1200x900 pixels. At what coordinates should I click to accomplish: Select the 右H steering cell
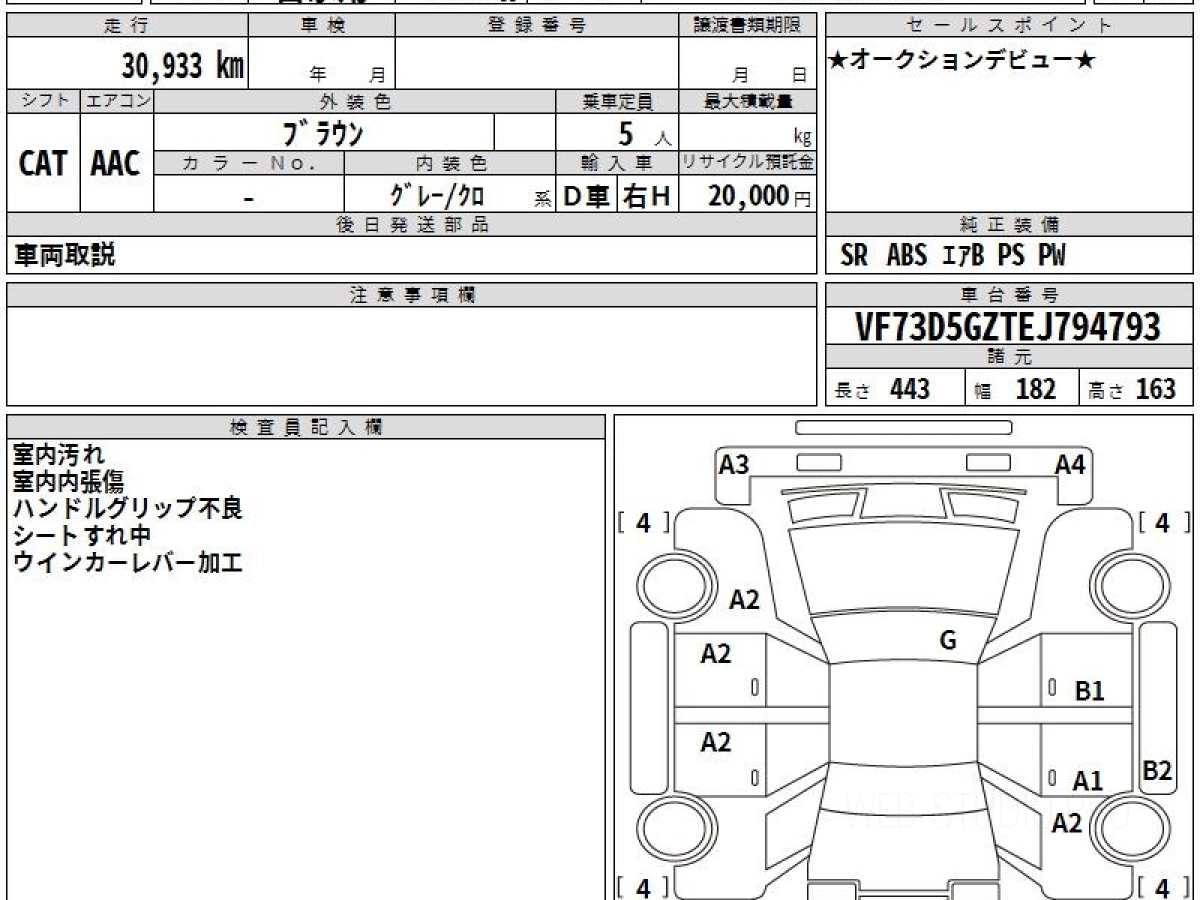[648, 197]
